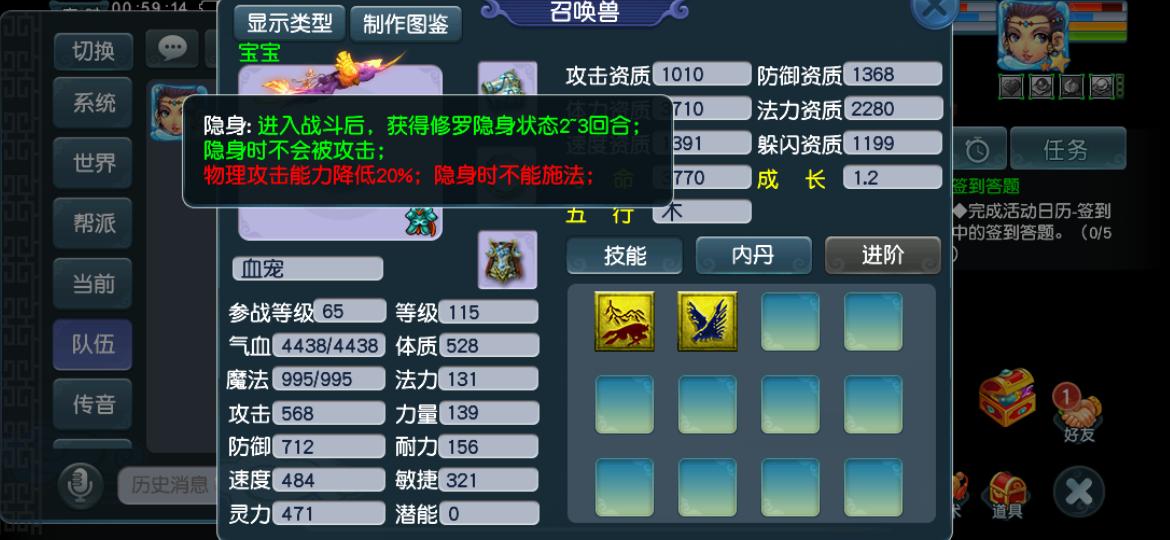Screen dimensions: 1170x540
Task: Select the 技能 skills tab
Action: tap(625, 256)
